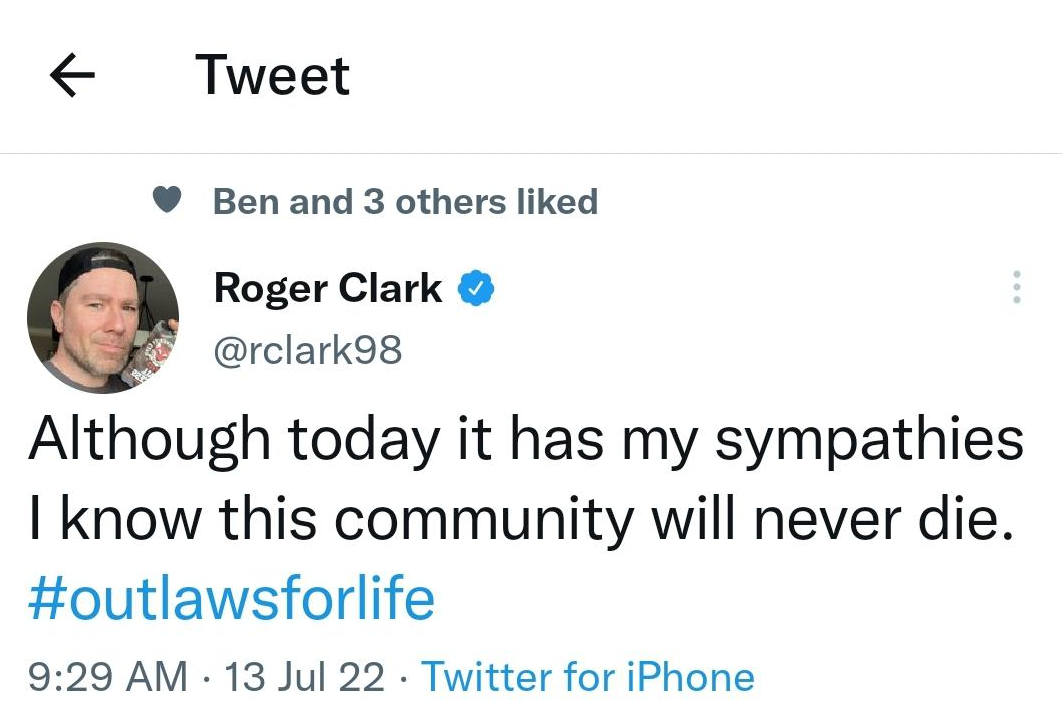The width and height of the screenshot is (1062, 716).
Task: Open the Roger Clark display name
Action: pyautogui.click(x=327, y=288)
